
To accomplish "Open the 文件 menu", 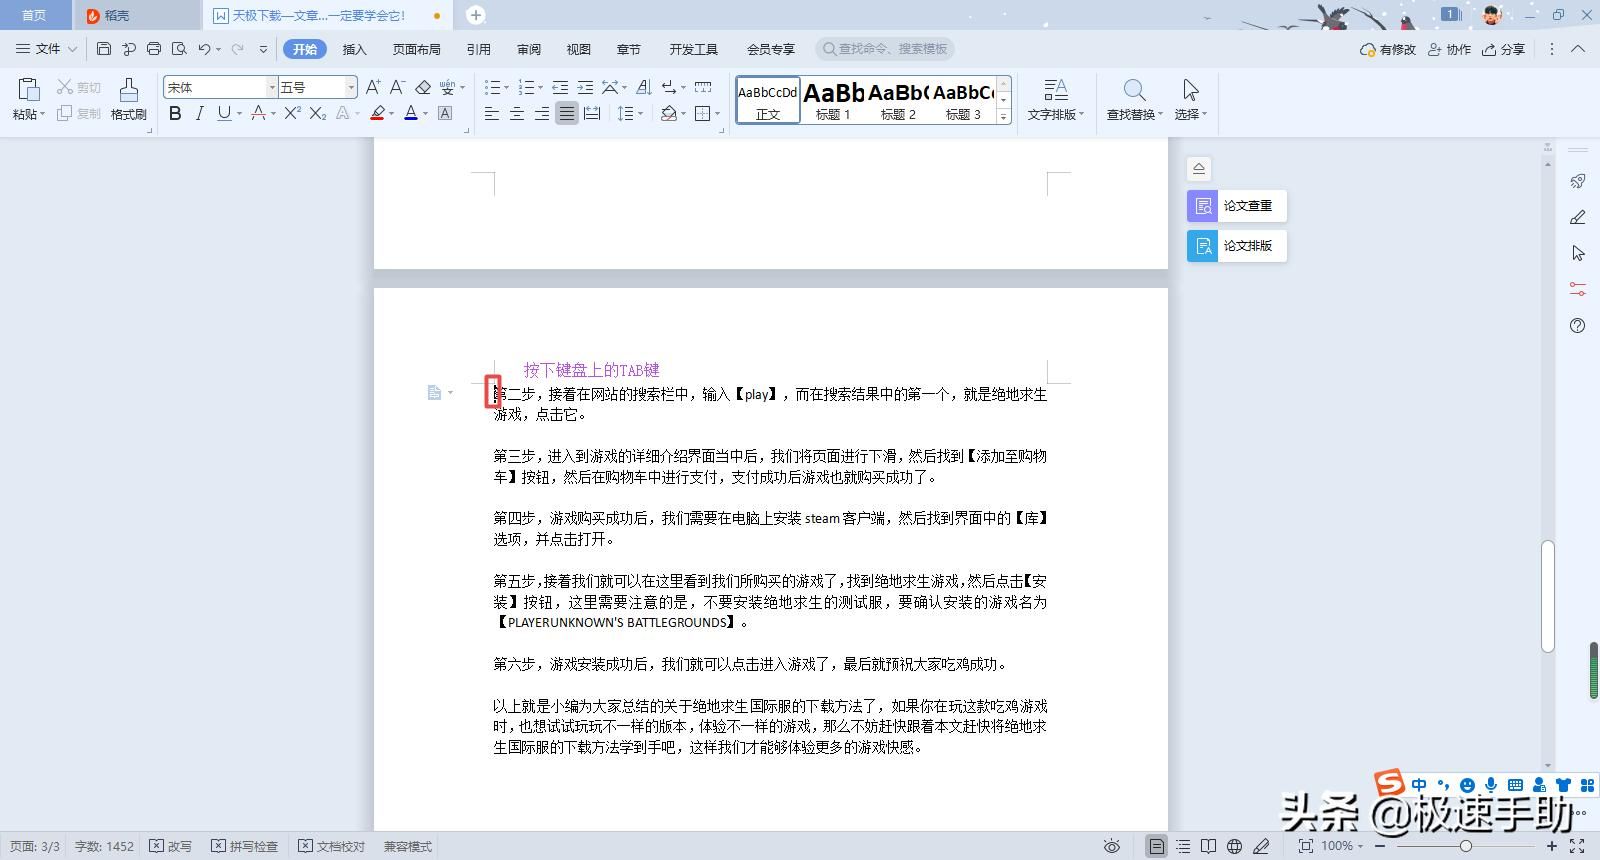I will pos(46,49).
